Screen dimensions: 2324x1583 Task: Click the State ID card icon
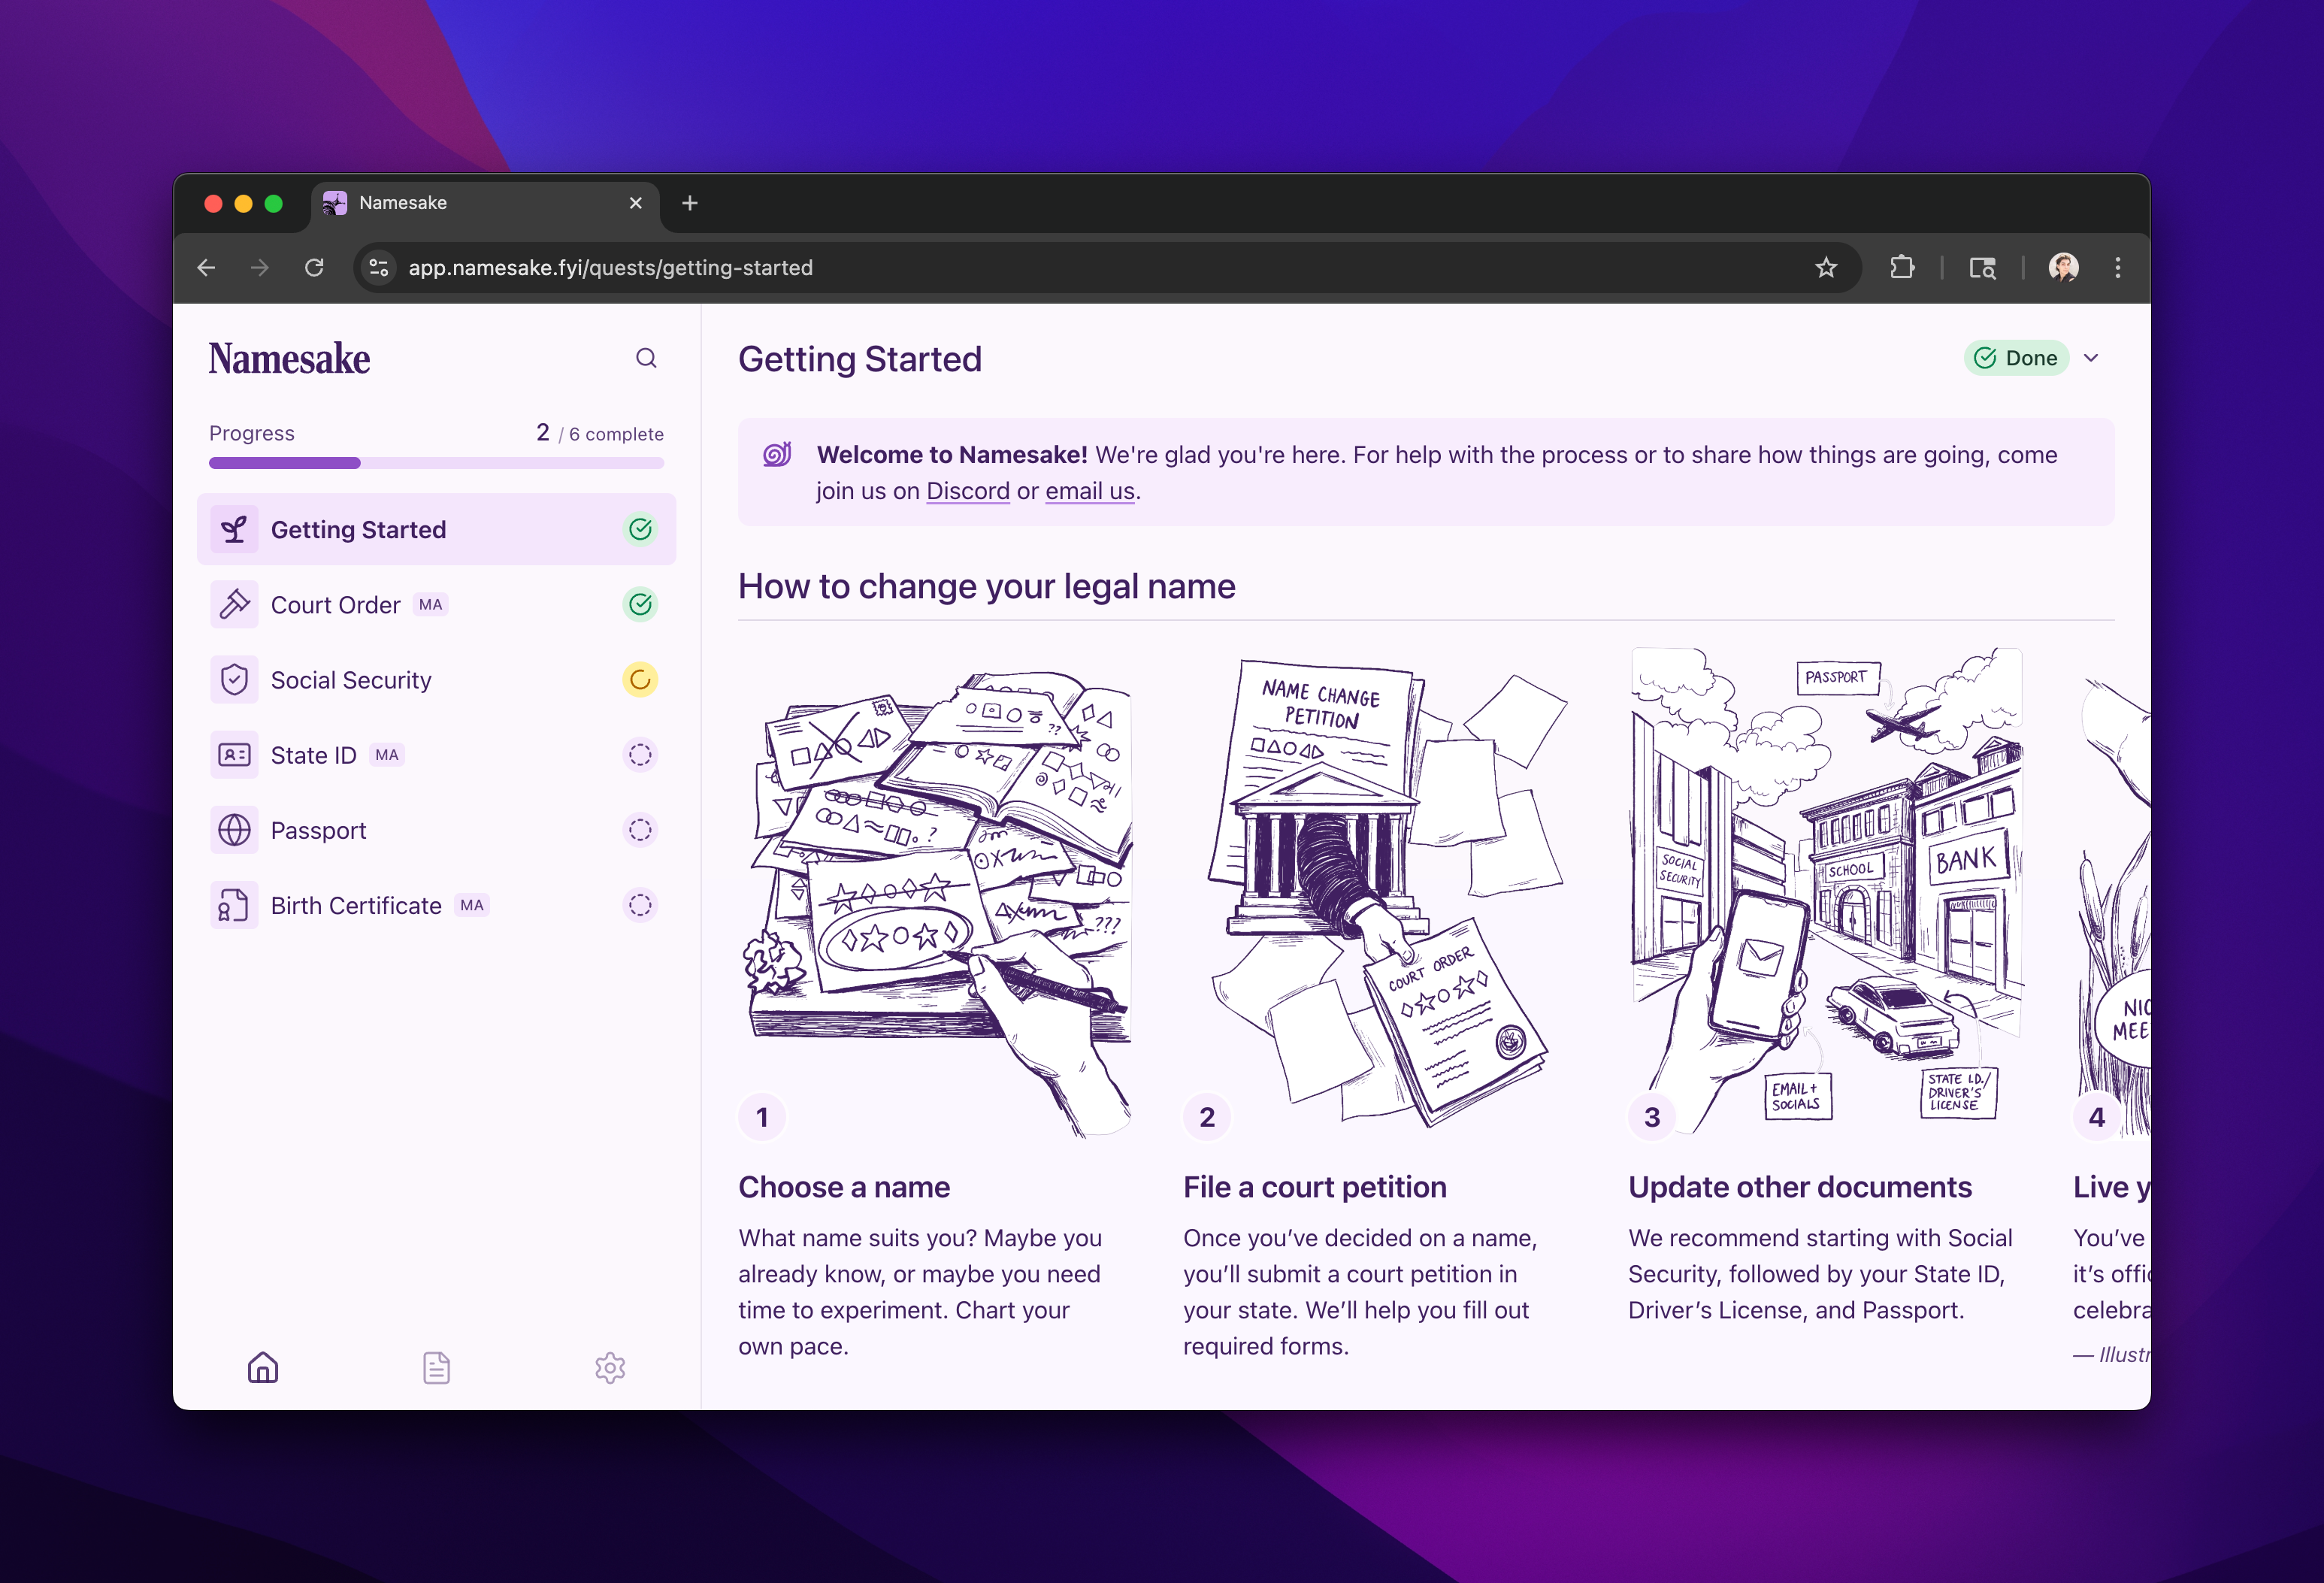[x=234, y=755]
